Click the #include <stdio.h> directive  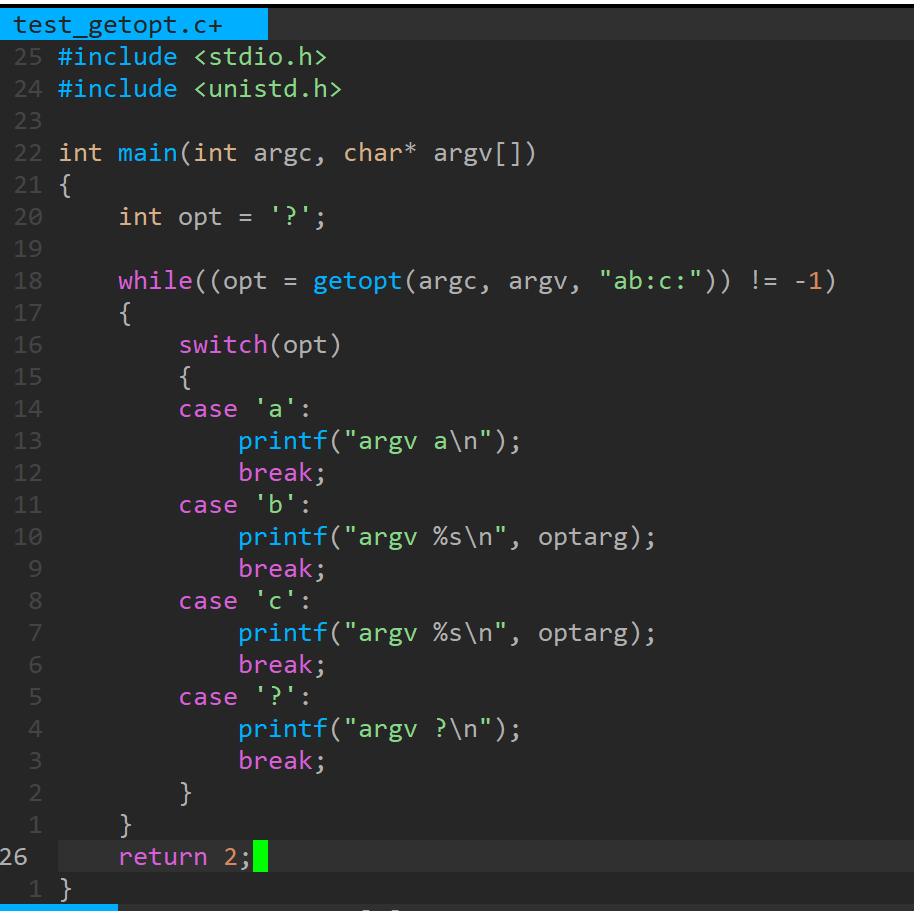(192, 56)
